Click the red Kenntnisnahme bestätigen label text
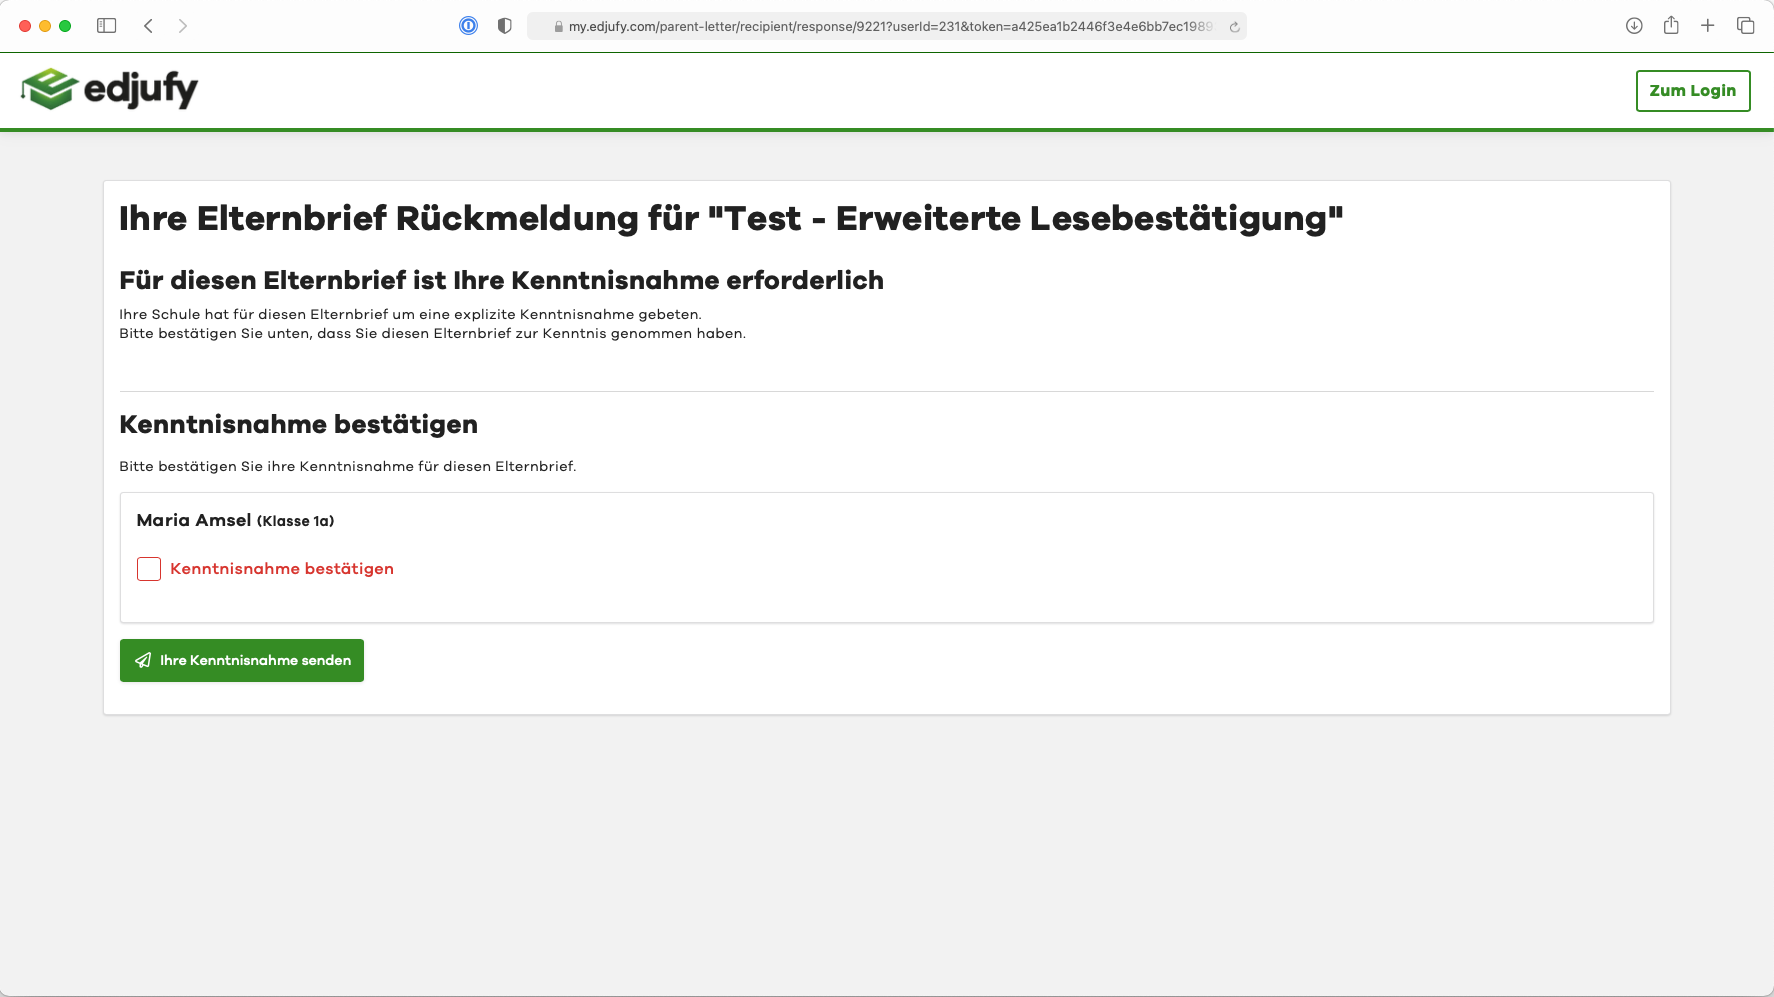The image size is (1774, 997). 282,569
